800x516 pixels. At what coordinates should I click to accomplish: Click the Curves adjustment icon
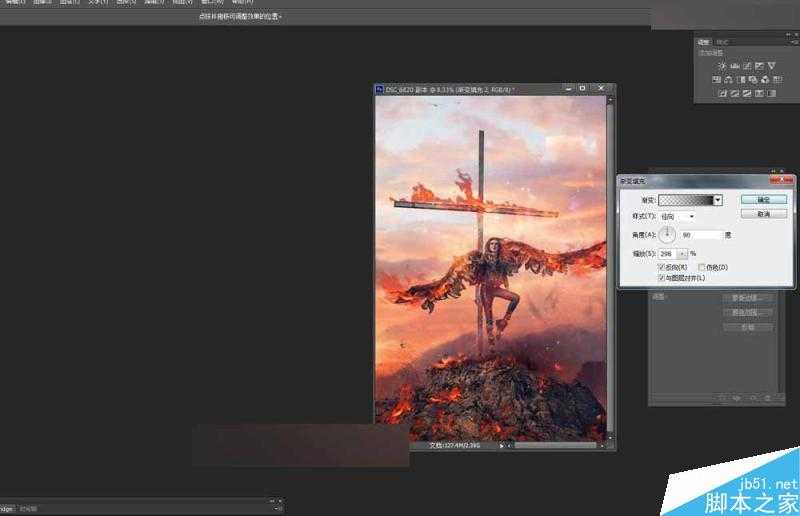(x=746, y=66)
